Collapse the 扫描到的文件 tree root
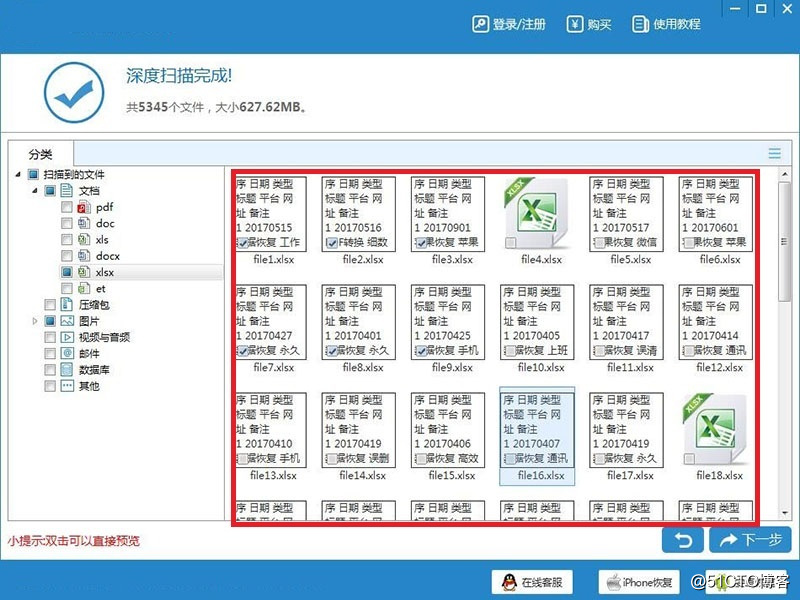Viewport: 800px width, 600px height. [18, 174]
